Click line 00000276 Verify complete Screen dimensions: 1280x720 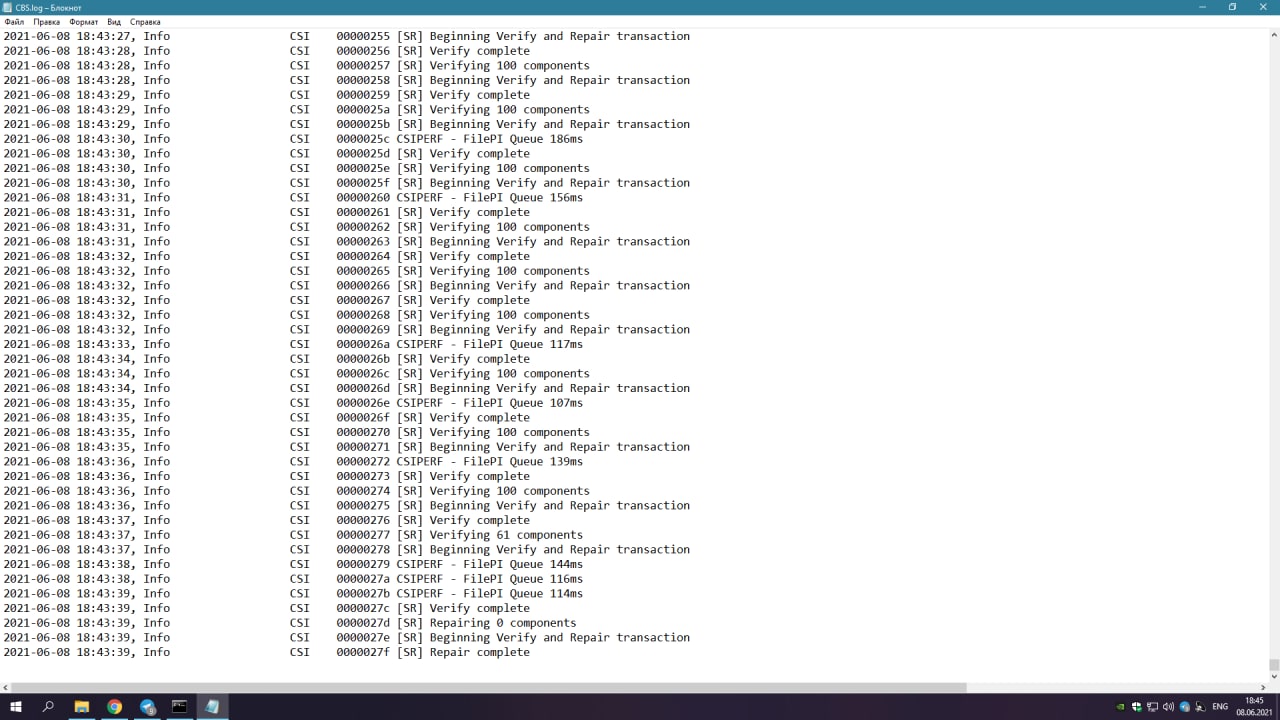pyautogui.click(x=266, y=520)
